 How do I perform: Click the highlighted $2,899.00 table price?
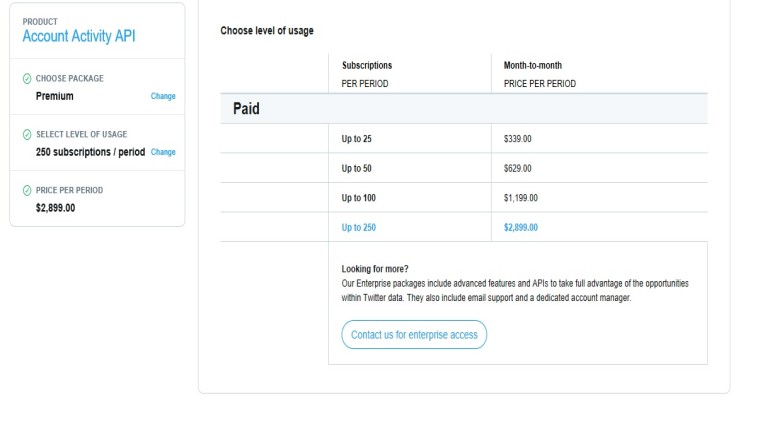(x=521, y=227)
